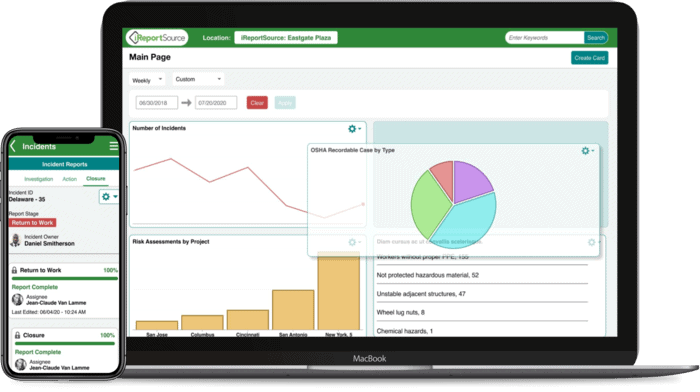Click the 'Number of Incidents' card title

tap(159, 128)
